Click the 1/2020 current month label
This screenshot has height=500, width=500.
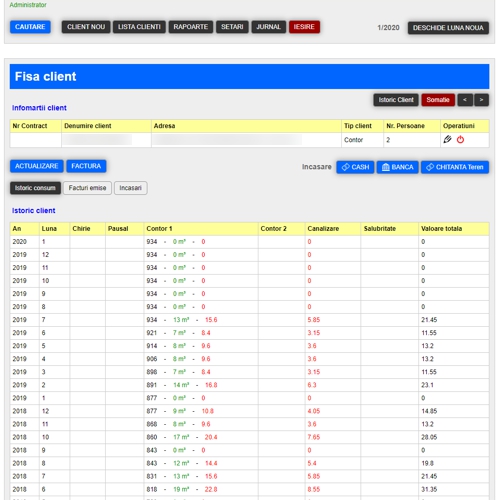[388, 28]
